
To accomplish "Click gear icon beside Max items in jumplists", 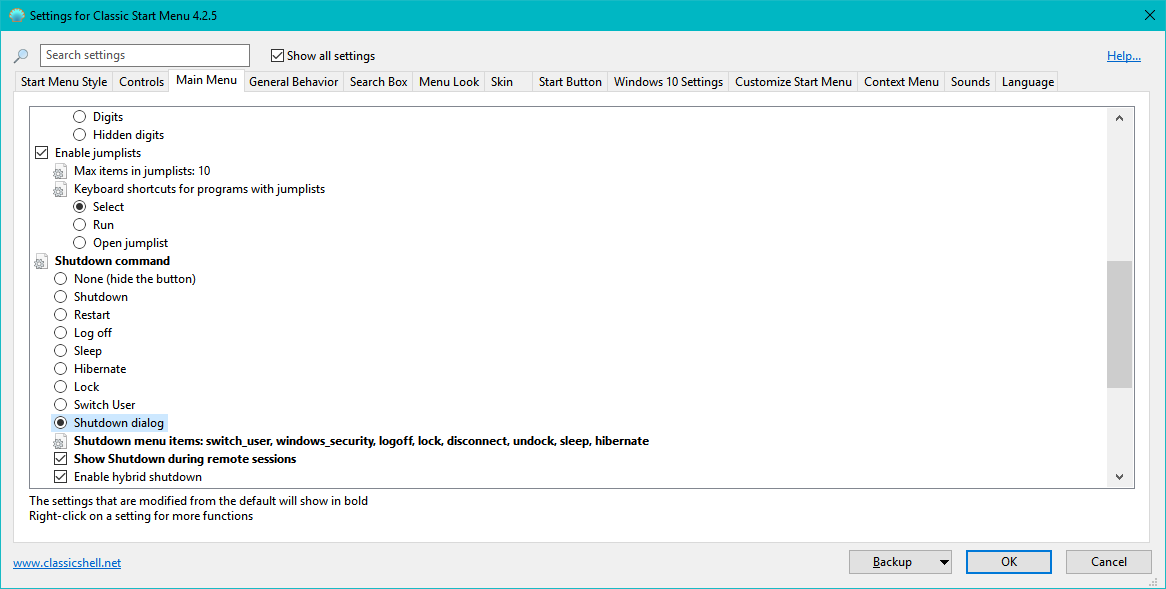I will [x=60, y=172].
